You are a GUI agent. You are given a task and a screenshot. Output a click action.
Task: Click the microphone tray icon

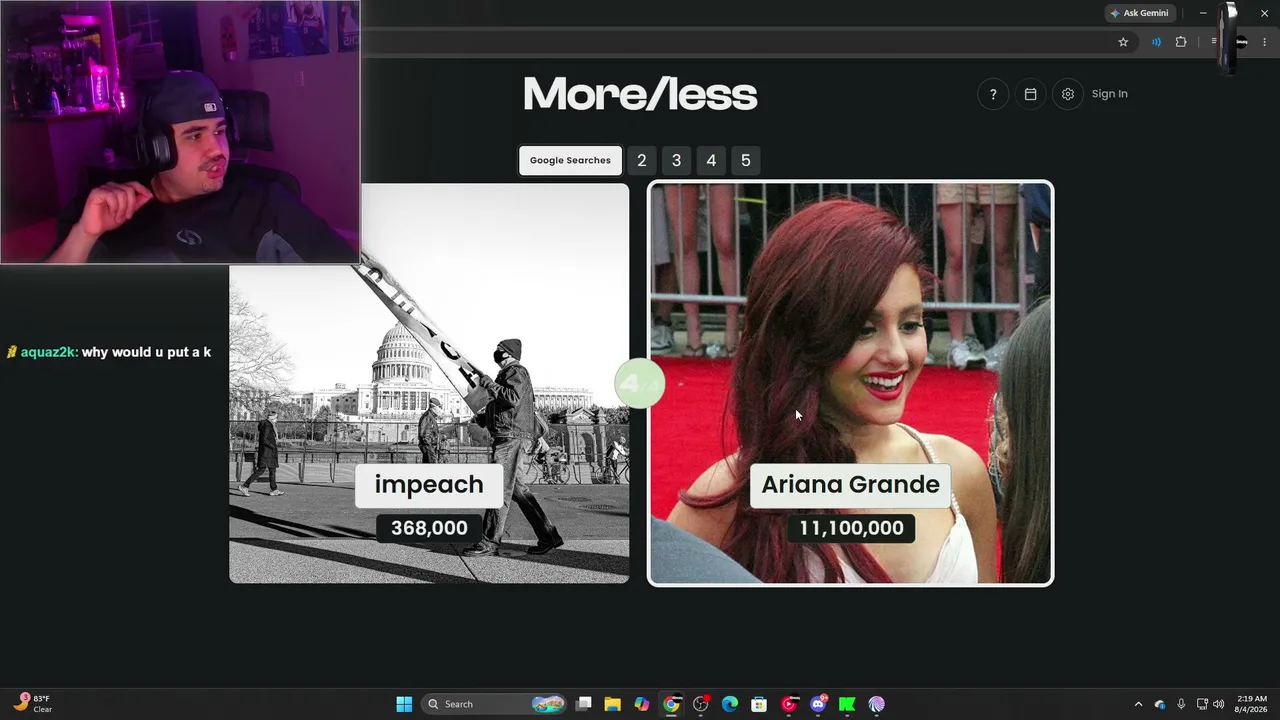click(1181, 704)
